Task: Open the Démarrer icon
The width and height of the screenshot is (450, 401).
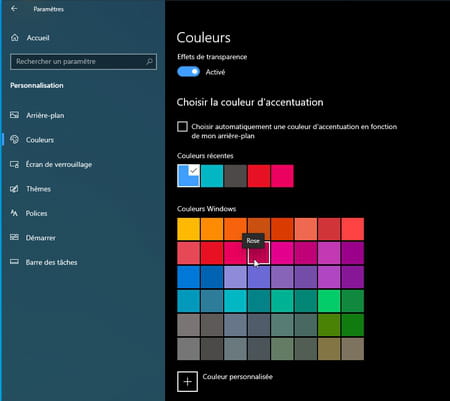Action: point(14,237)
